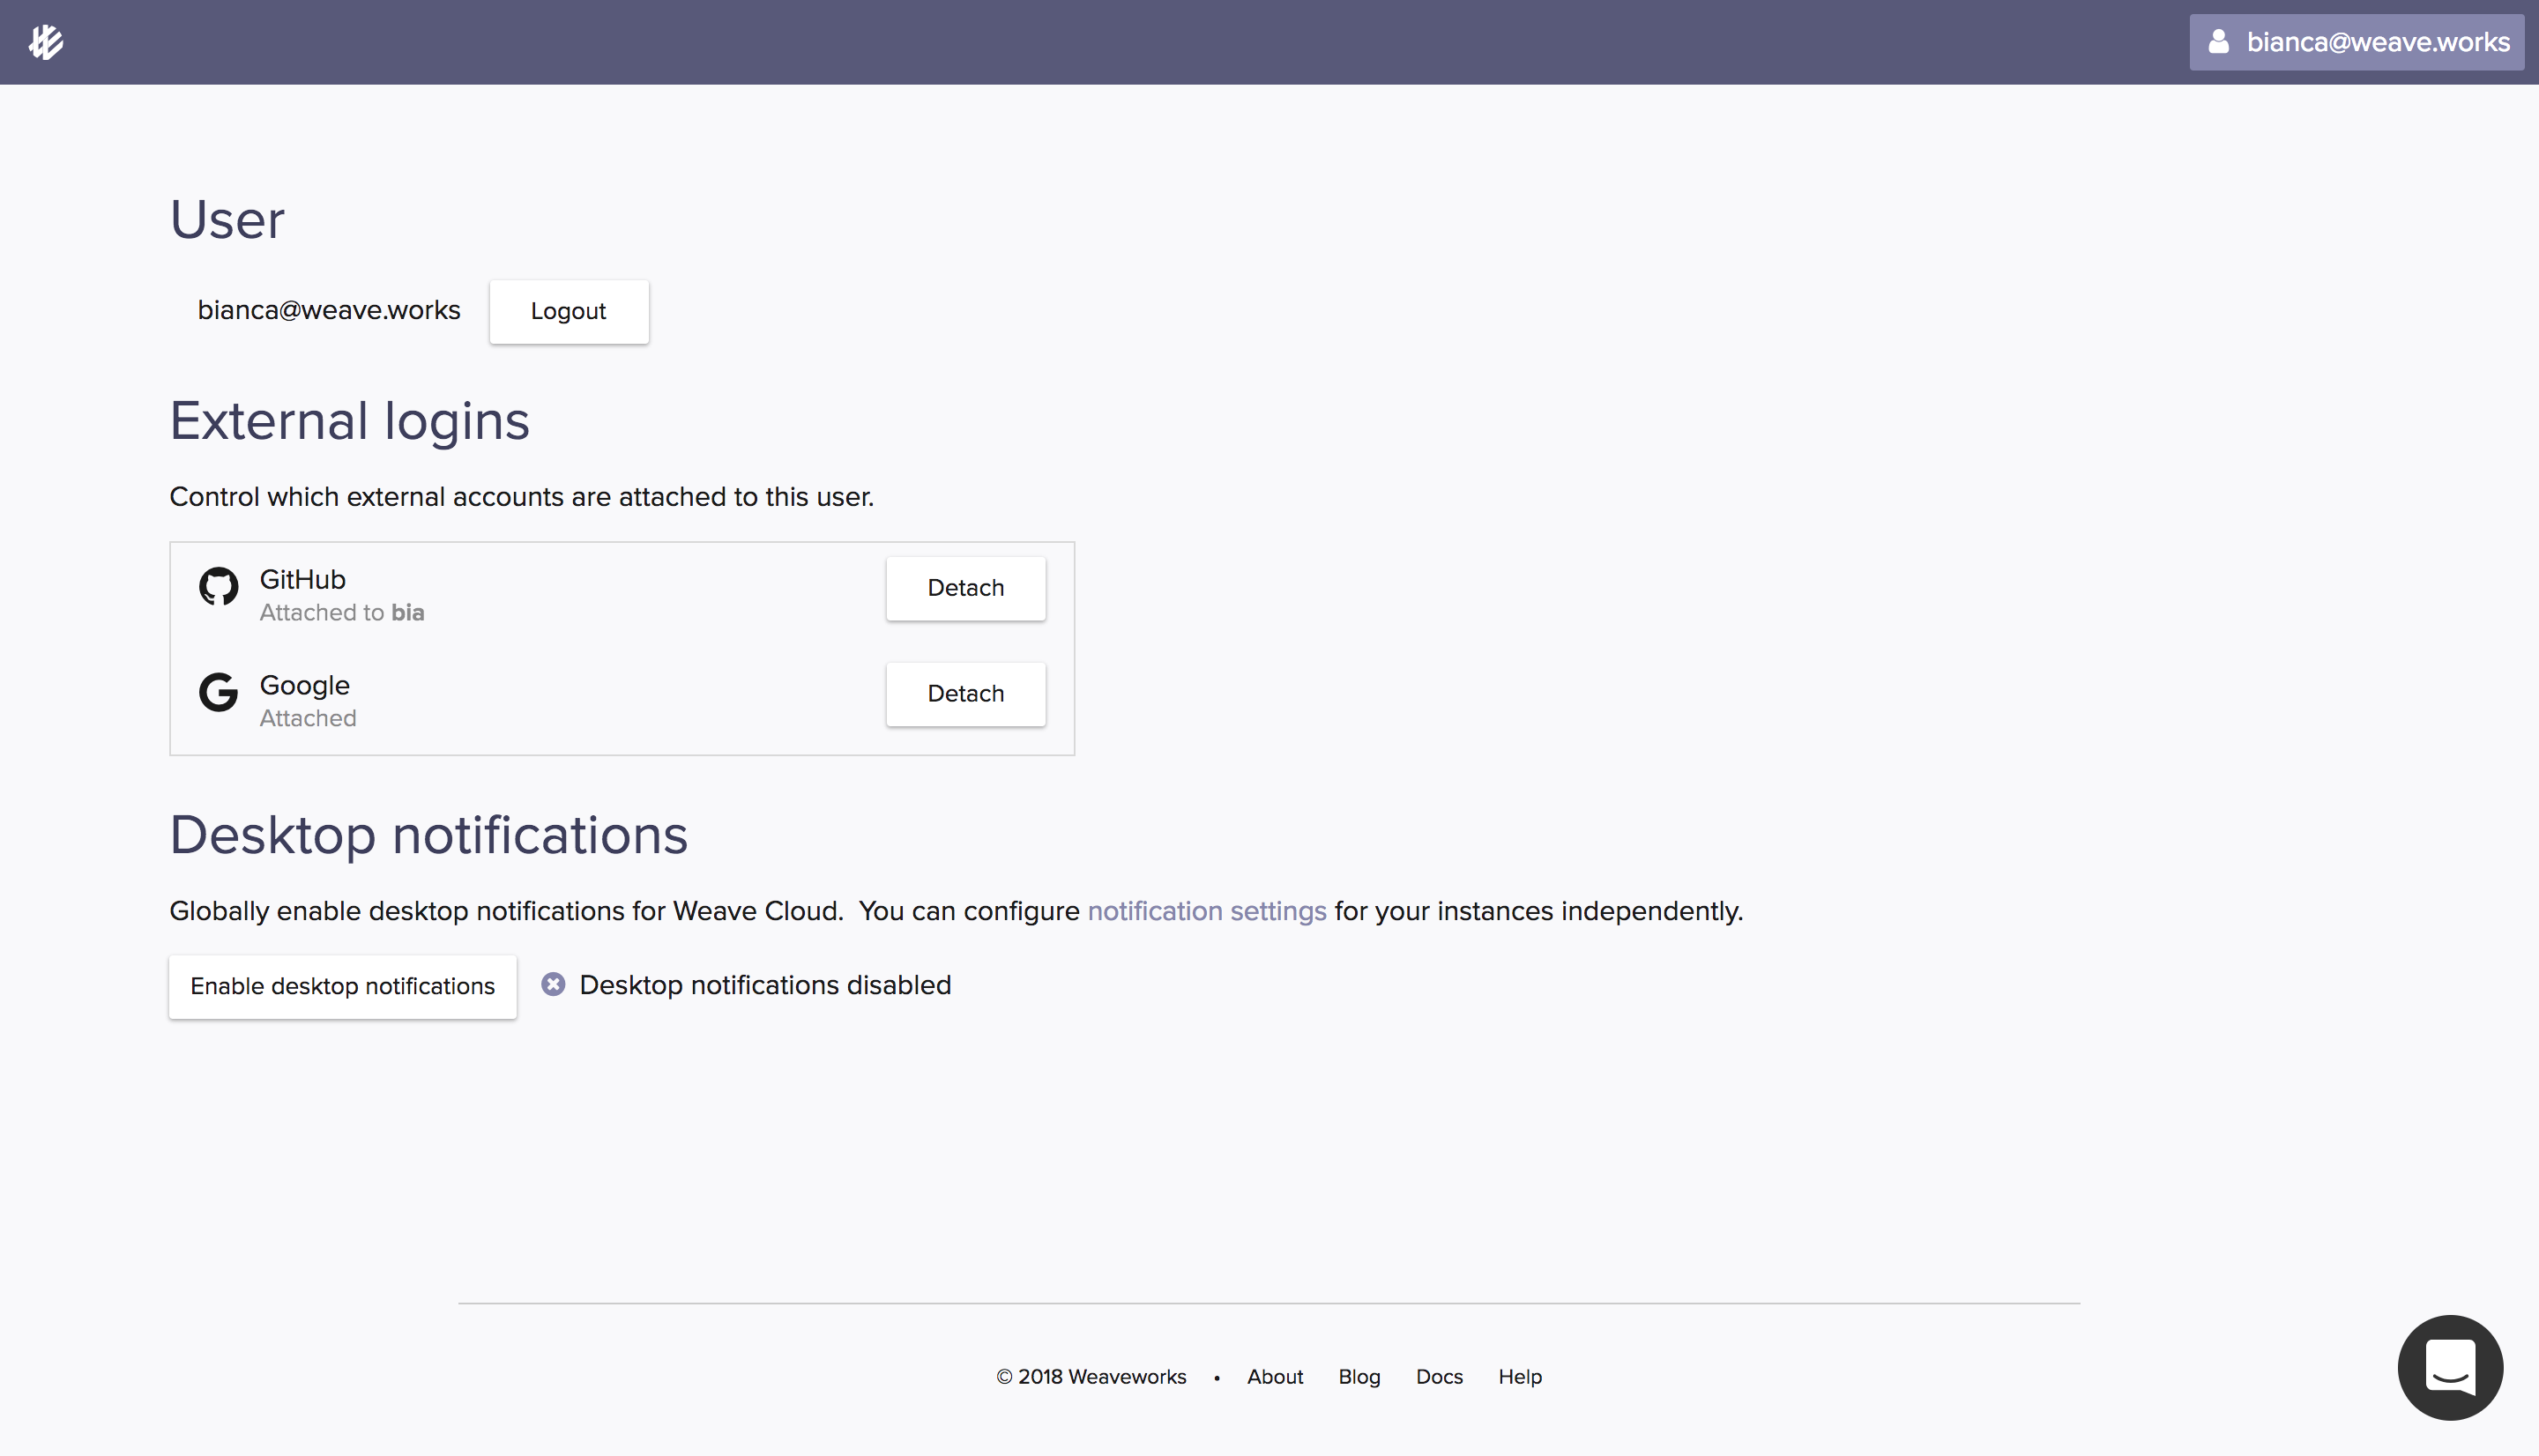The image size is (2539, 1456).
Task: Detach the Google account
Action: point(964,693)
